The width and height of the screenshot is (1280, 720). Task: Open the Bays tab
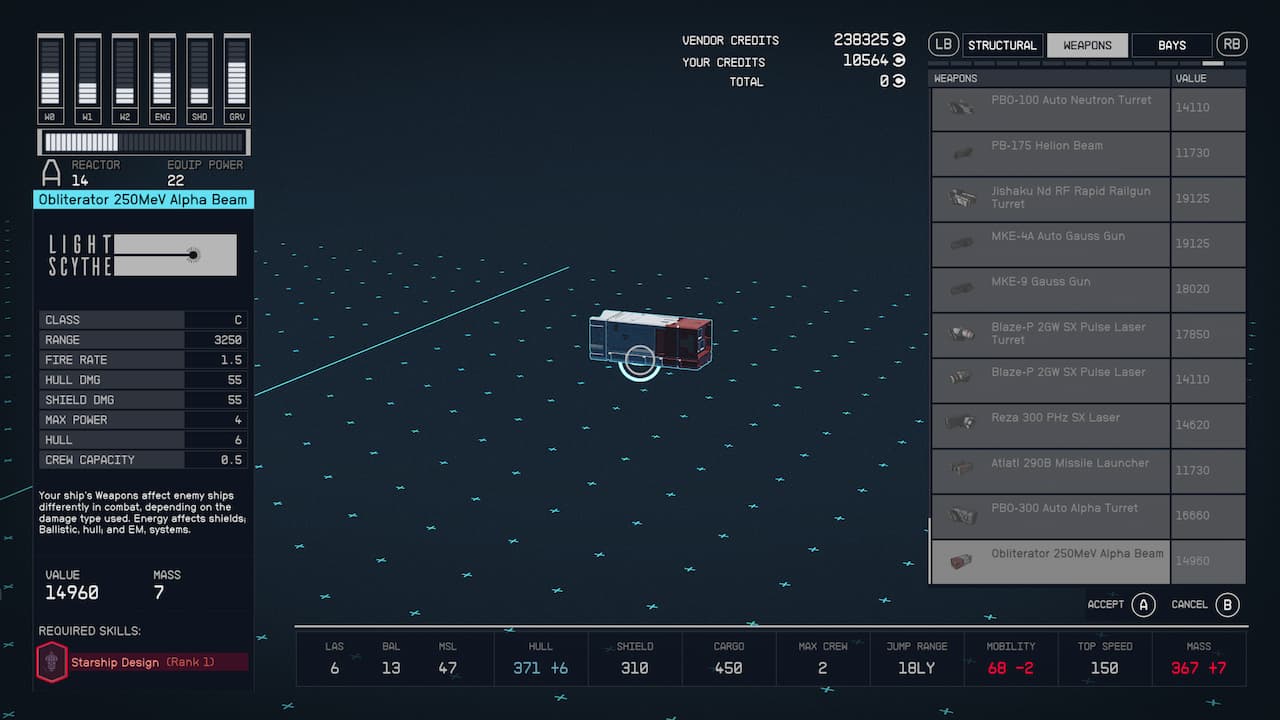[1171, 45]
